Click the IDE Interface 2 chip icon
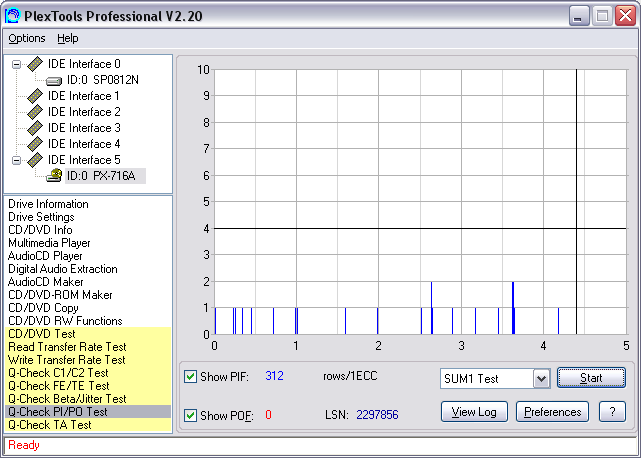641x458 pixels. tap(35, 112)
